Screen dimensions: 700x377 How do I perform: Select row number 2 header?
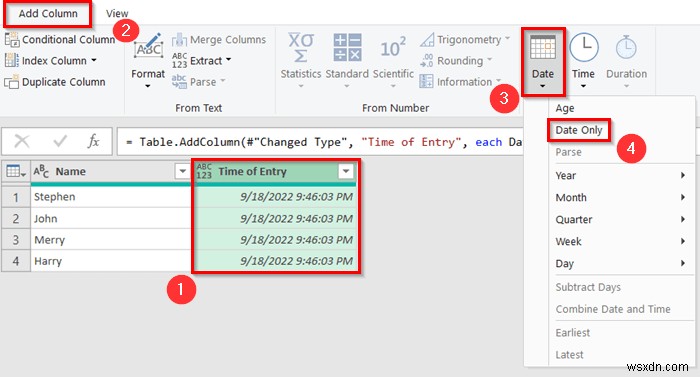(x=16, y=218)
